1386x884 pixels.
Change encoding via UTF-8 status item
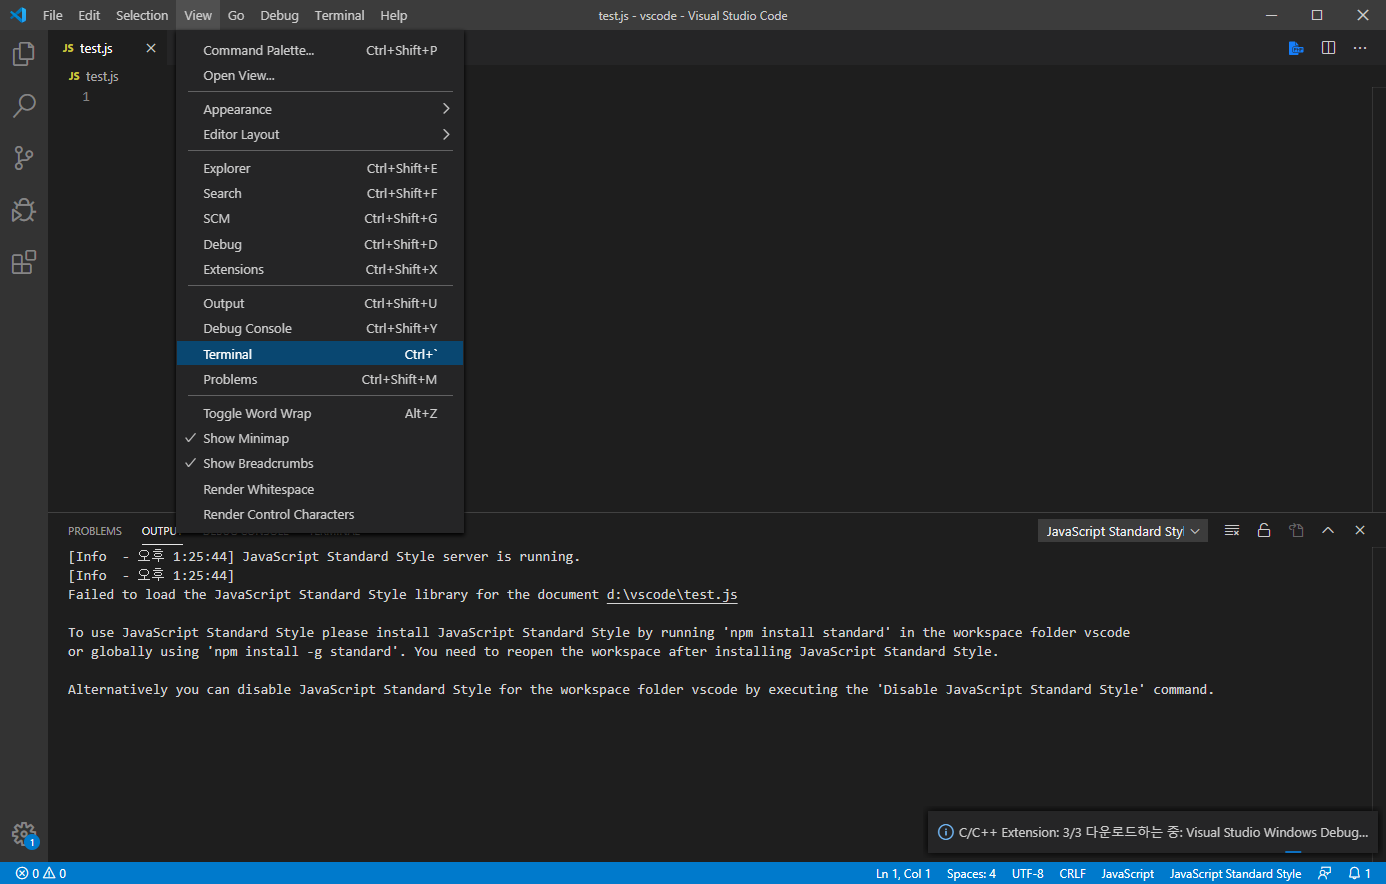tap(1028, 873)
